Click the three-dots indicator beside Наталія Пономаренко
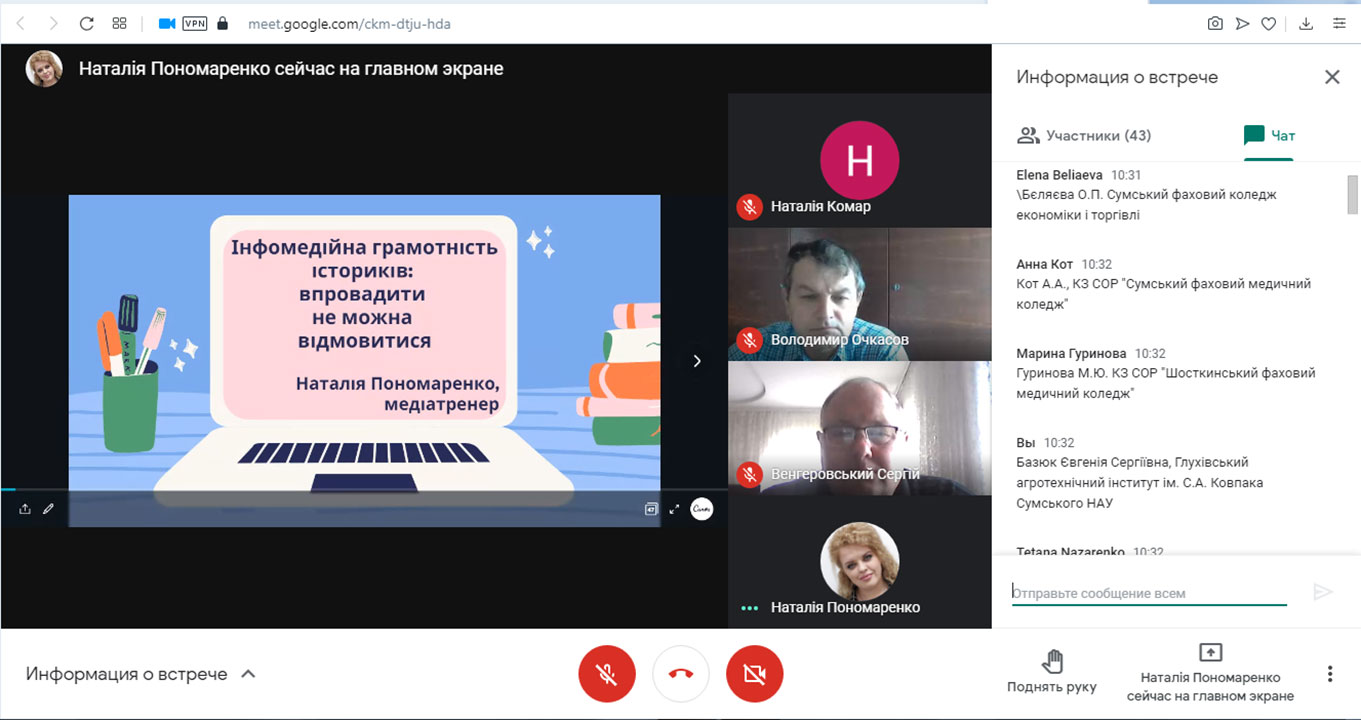The height and width of the screenshot is (720, 1361). tap(749, 608)
